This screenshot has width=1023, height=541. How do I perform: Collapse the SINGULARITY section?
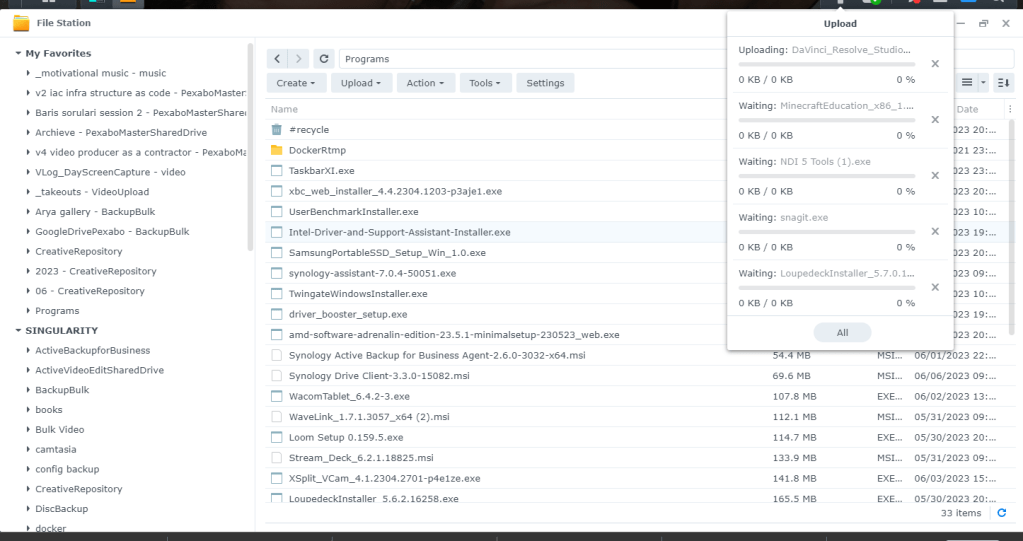18,331
